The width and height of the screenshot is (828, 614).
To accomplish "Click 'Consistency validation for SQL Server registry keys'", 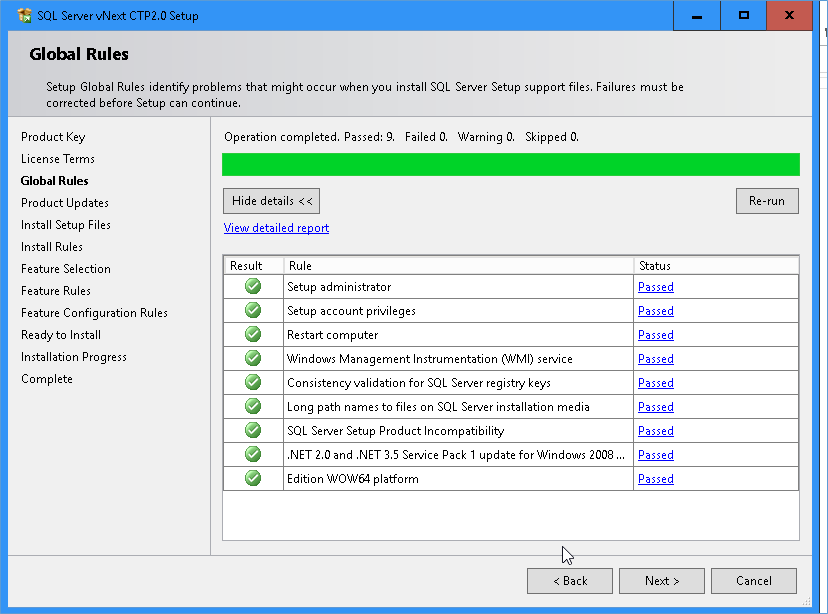I will click(x=419, y=383).
